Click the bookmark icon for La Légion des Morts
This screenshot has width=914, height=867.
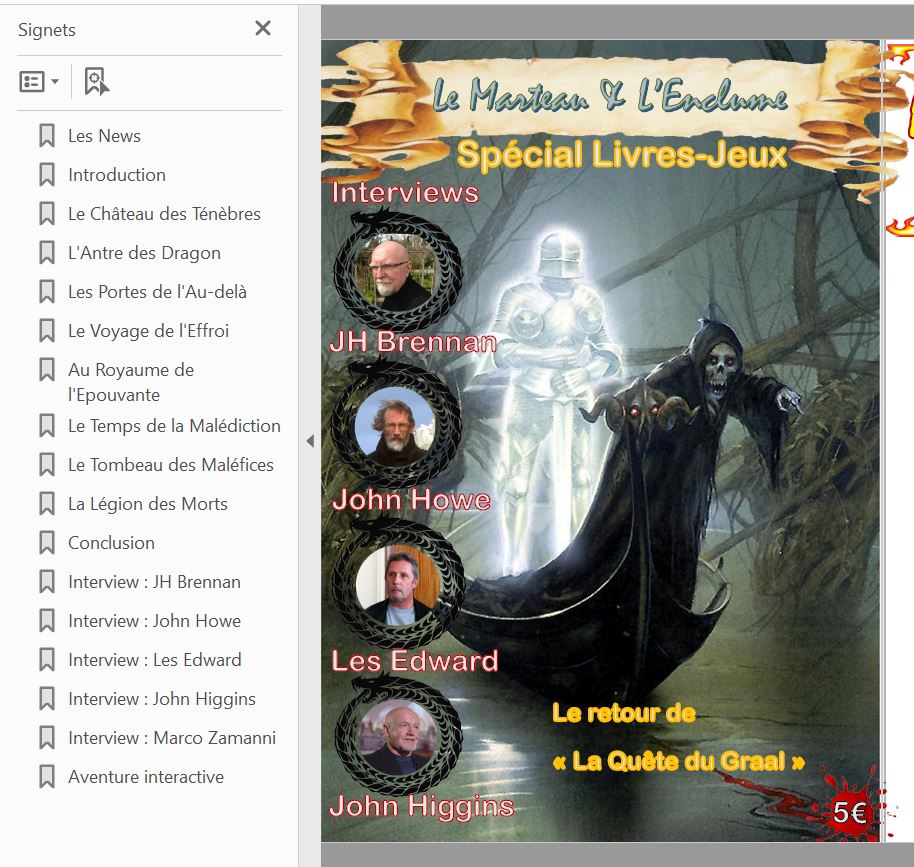click(47, 504)
